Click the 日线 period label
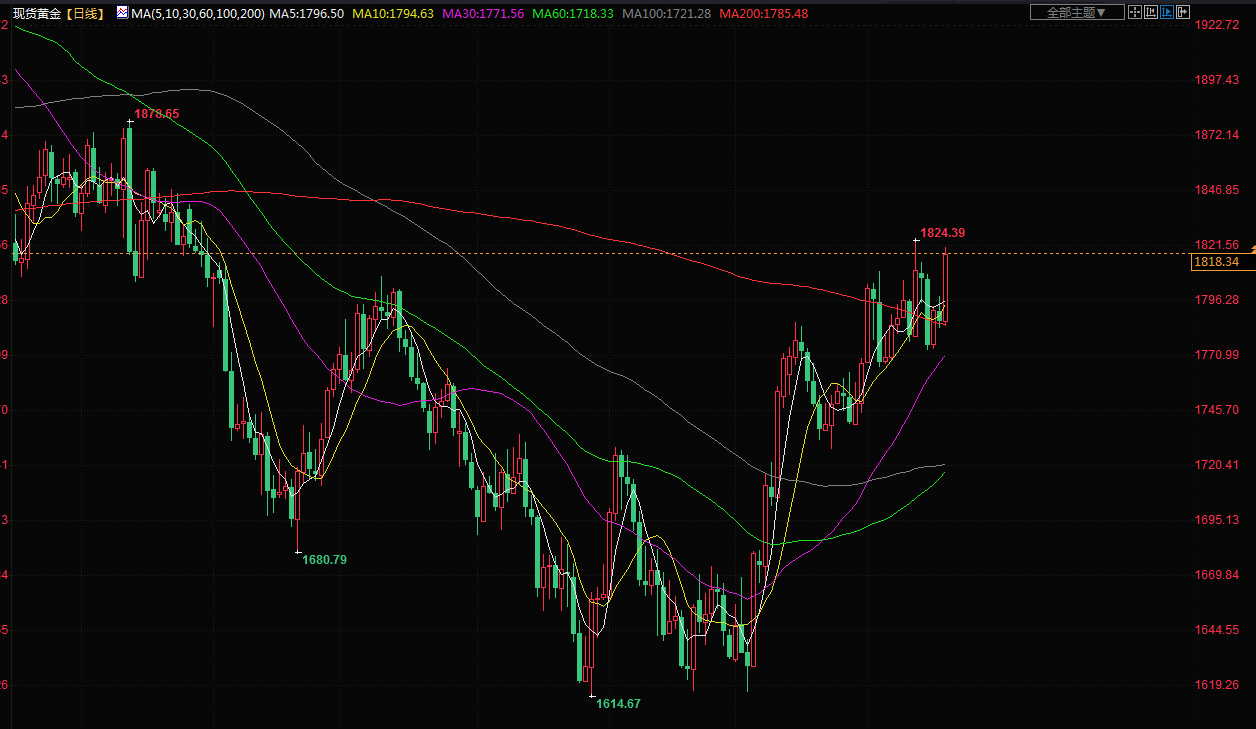Viewport: 1256px width, 729px height. pyautogui.click(x=90, y=13)
